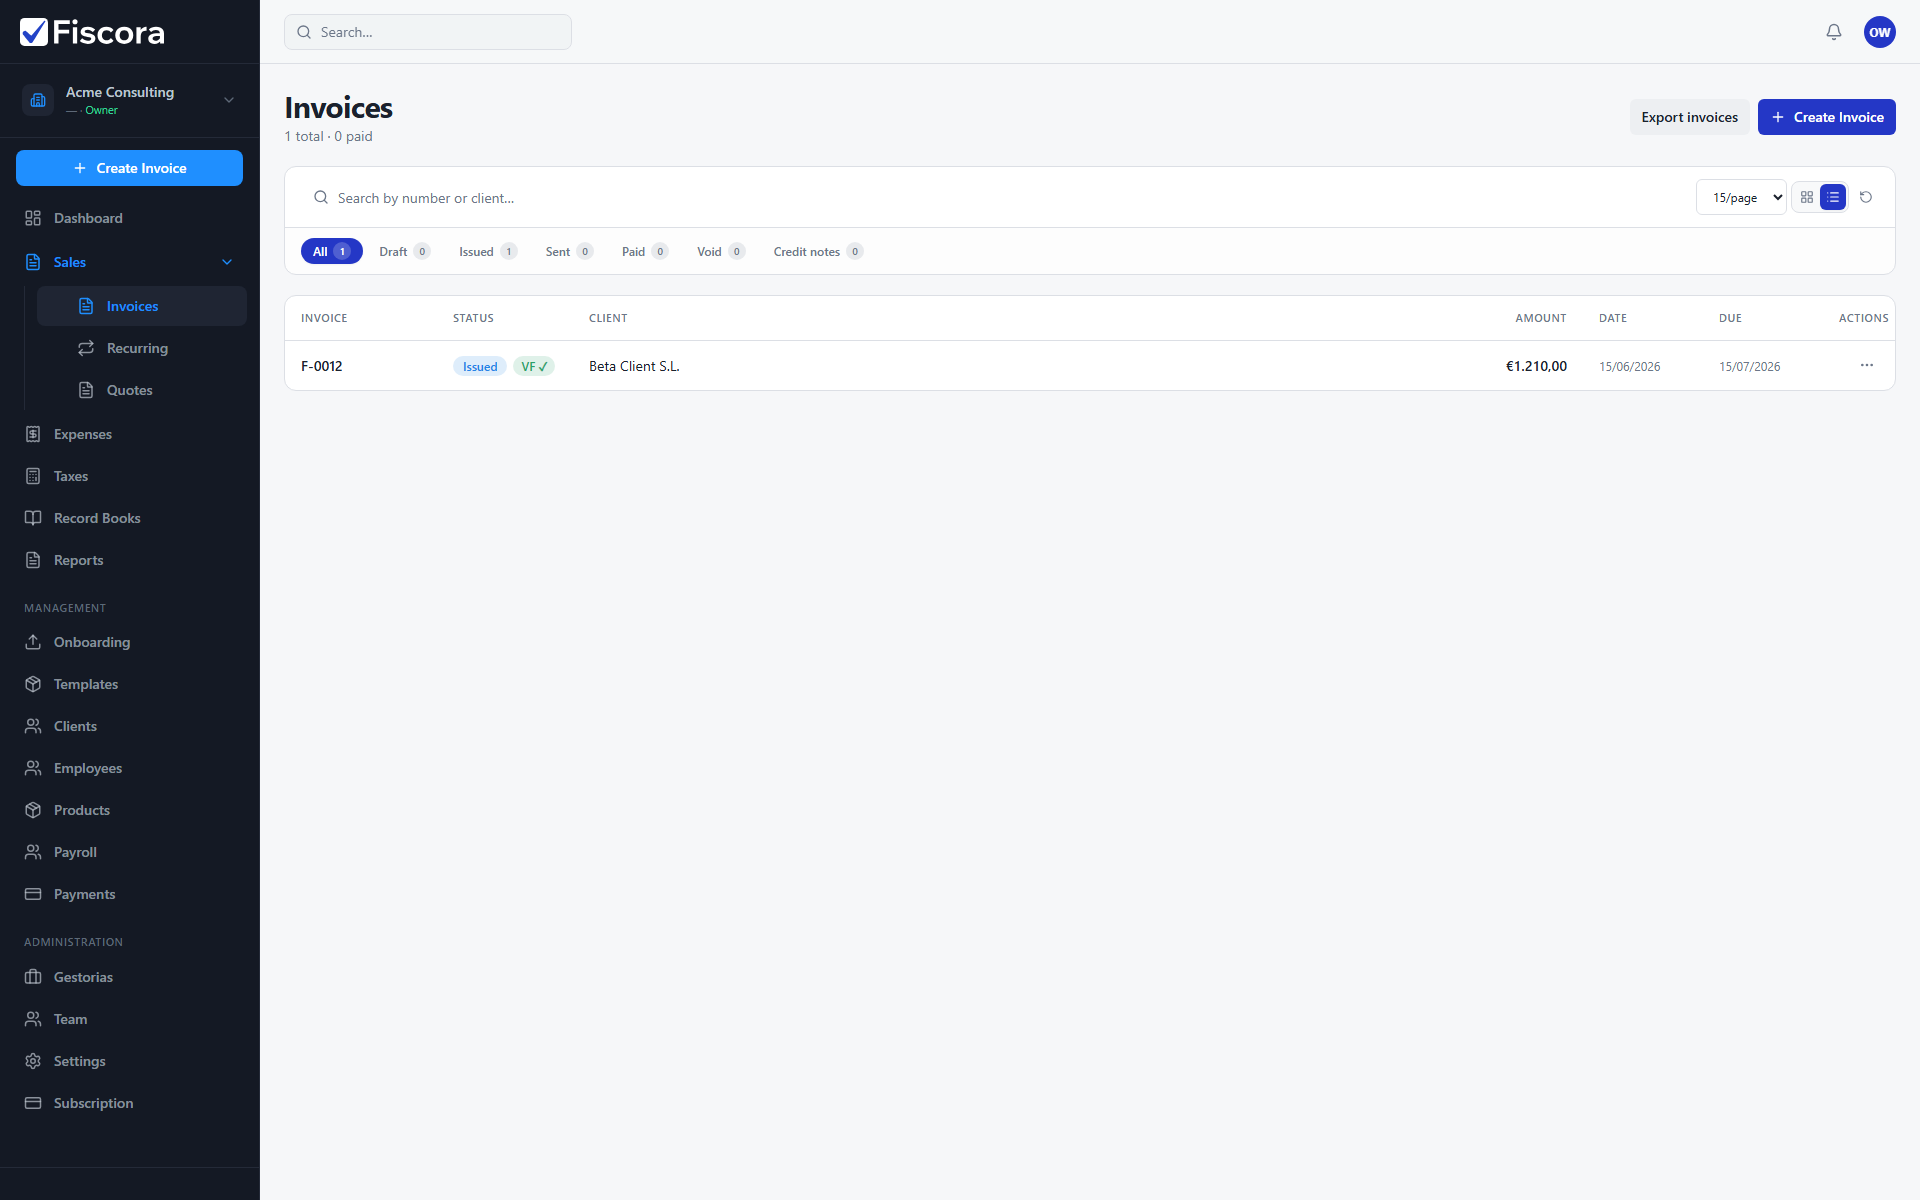
Task: Click the Expenses receipt icon
Action: click(33, 434)
